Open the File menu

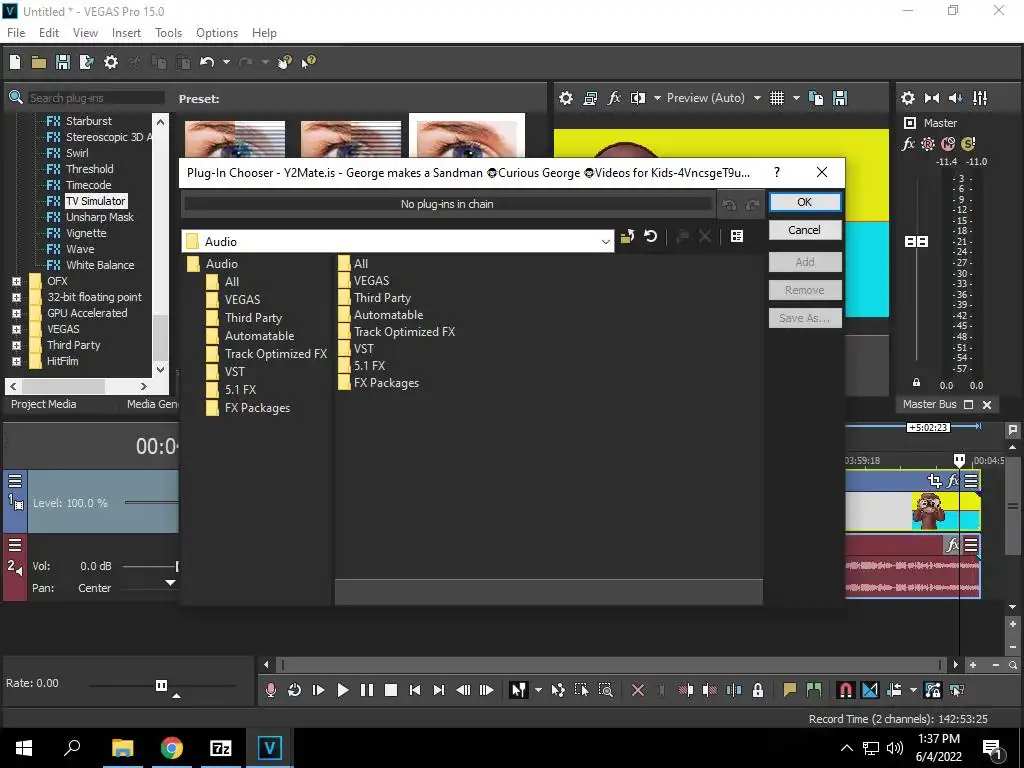[x=16, y=33]
